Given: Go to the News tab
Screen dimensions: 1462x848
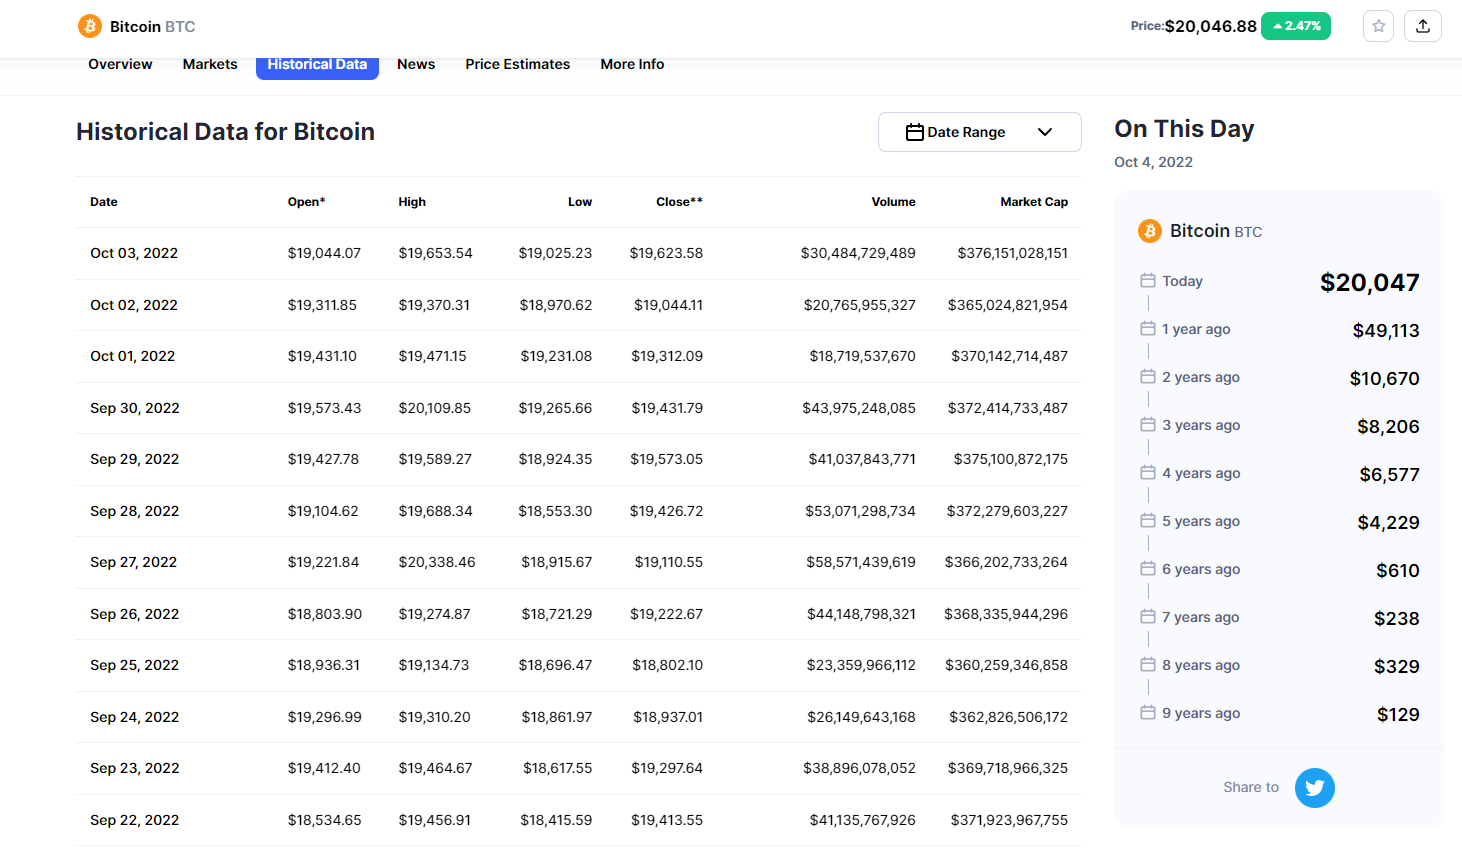Looking at the screenshot, I should point(416,64).
